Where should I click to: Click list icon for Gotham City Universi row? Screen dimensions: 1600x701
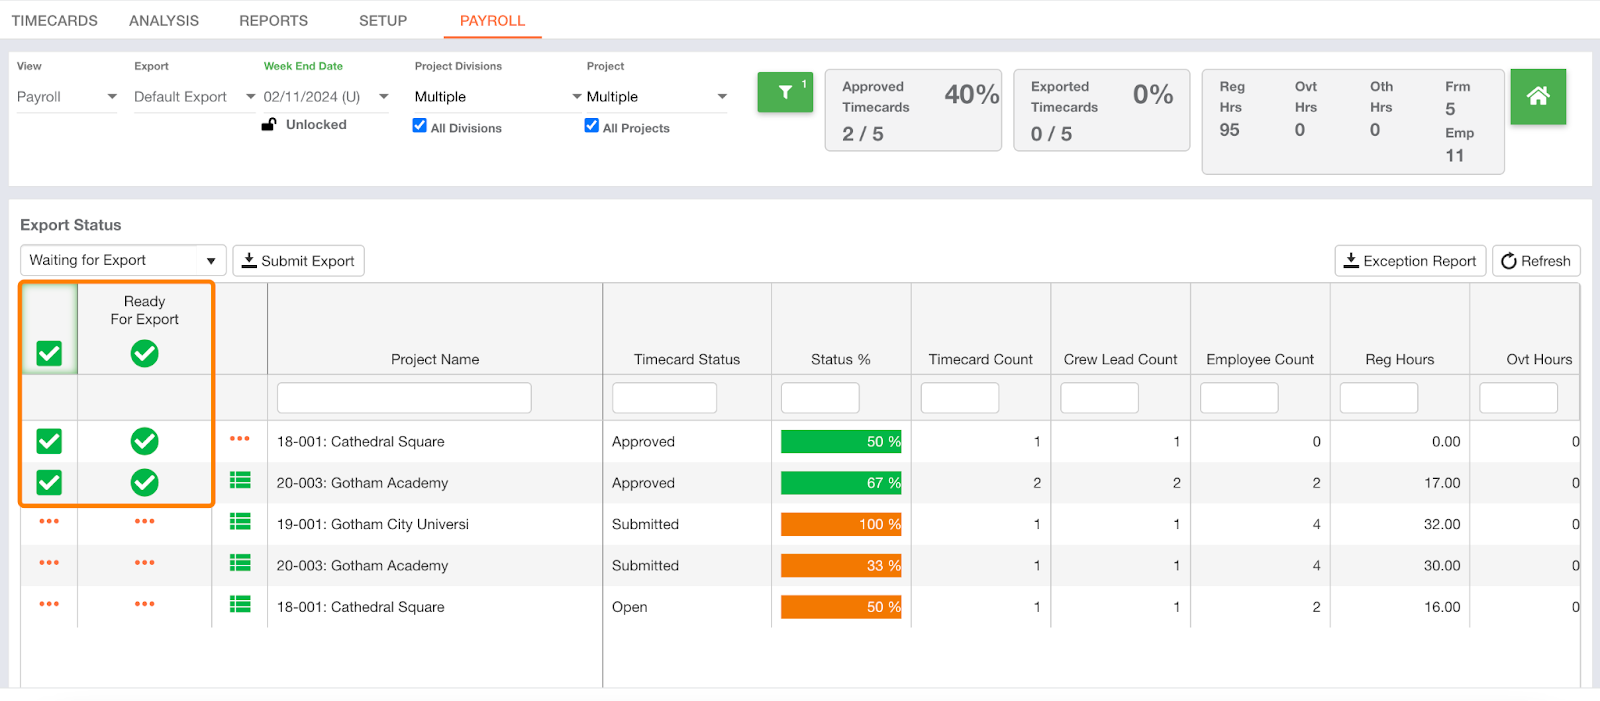240,521
